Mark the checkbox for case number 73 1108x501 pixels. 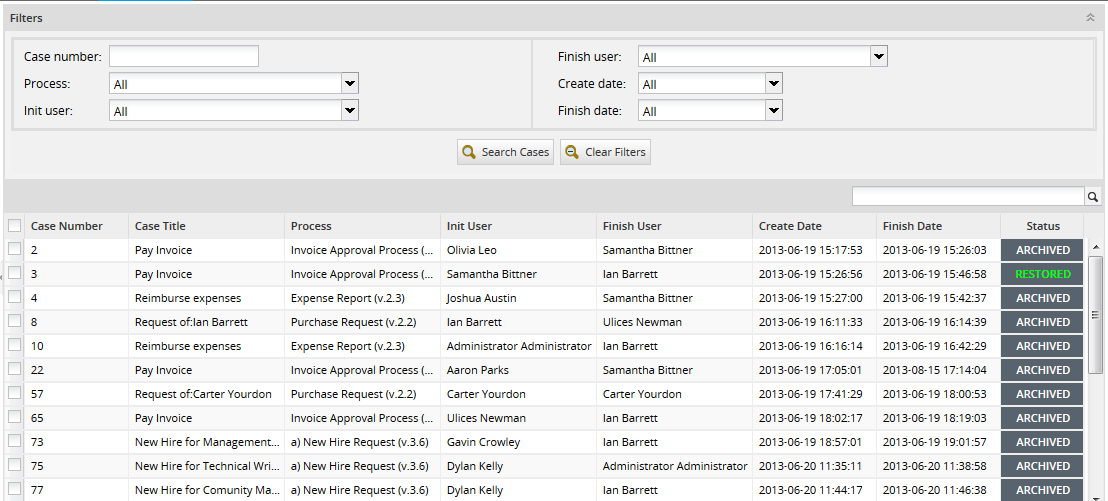pos(14,442)
